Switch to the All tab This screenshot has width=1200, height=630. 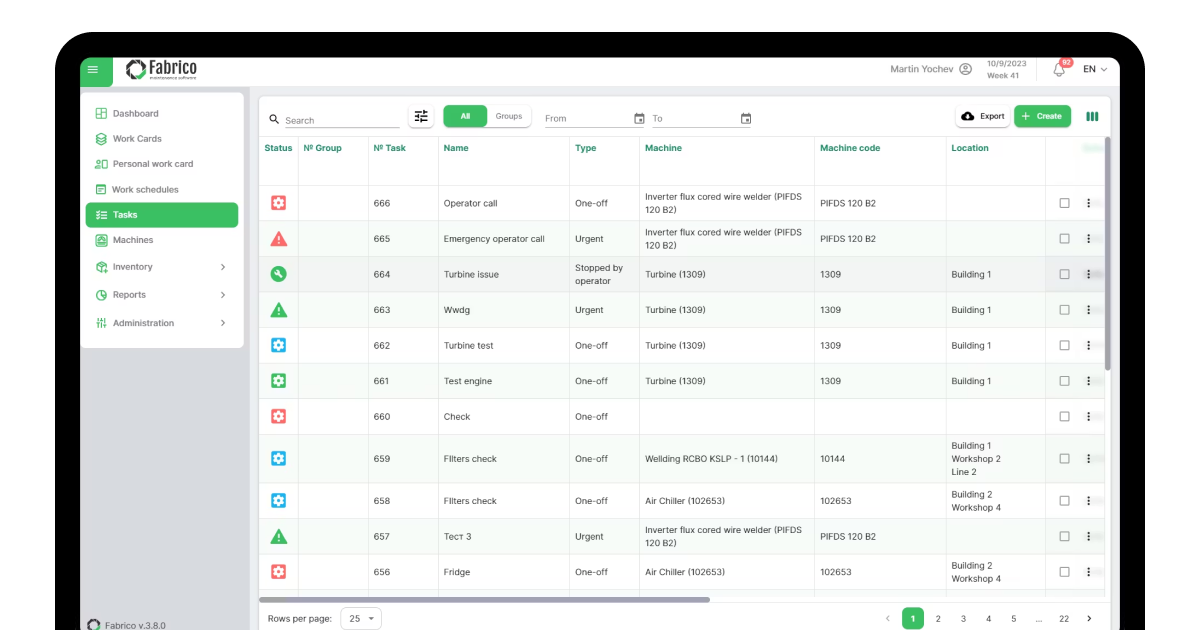[x=465, y=116]
